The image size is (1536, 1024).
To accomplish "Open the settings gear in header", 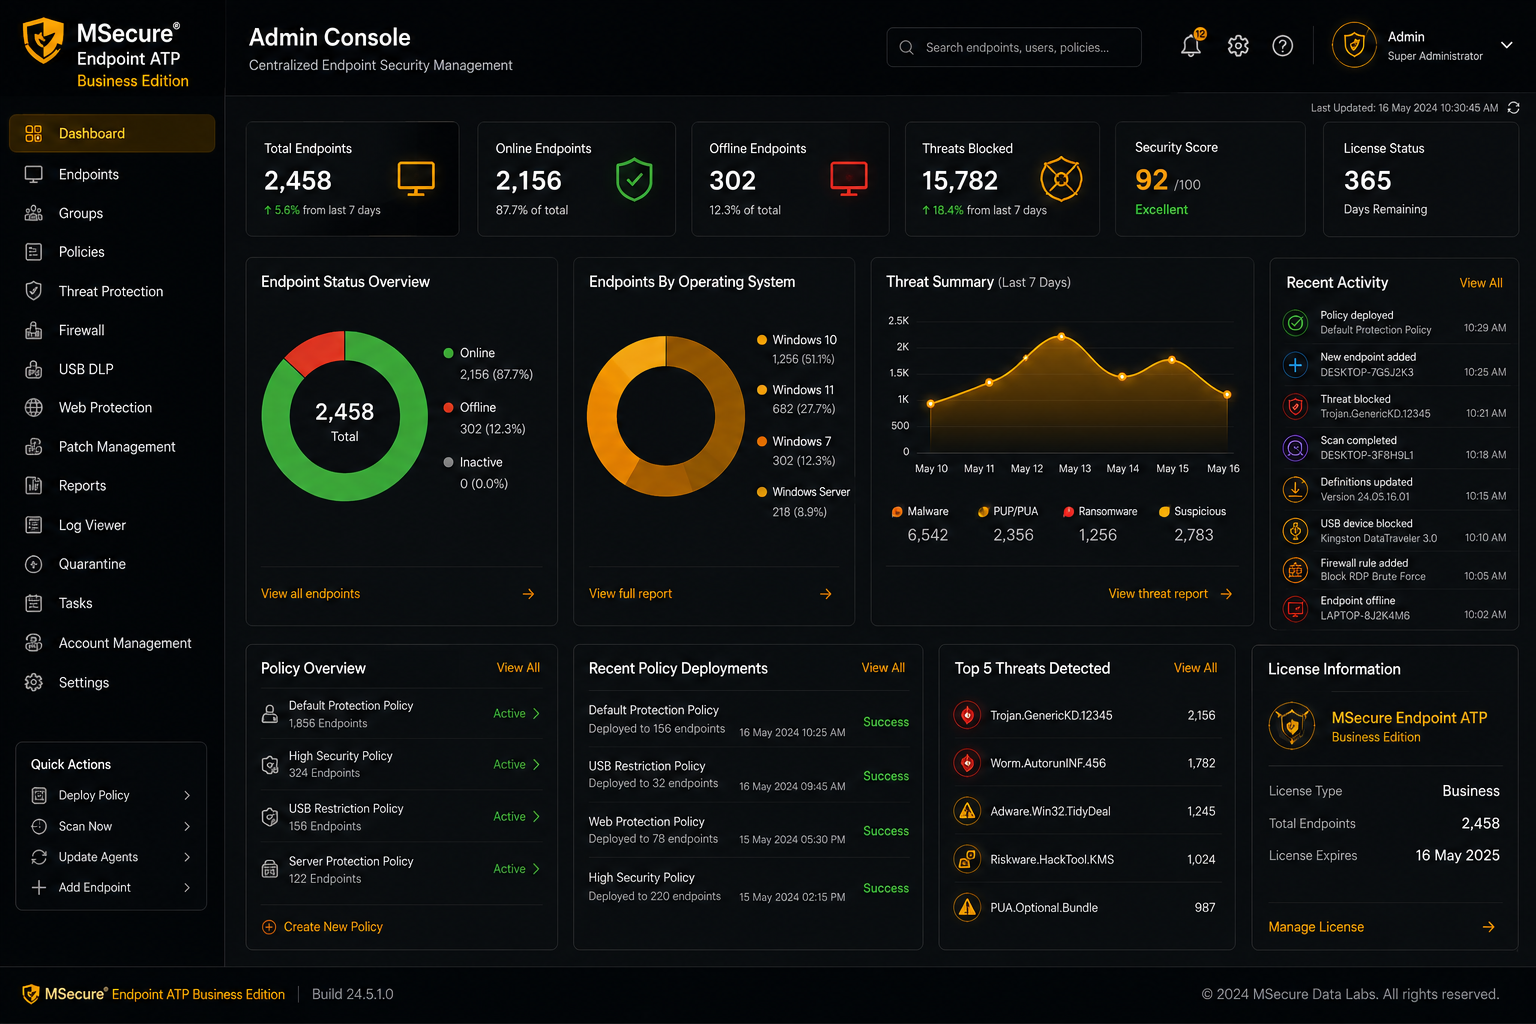I will [x=1238, y=46].
